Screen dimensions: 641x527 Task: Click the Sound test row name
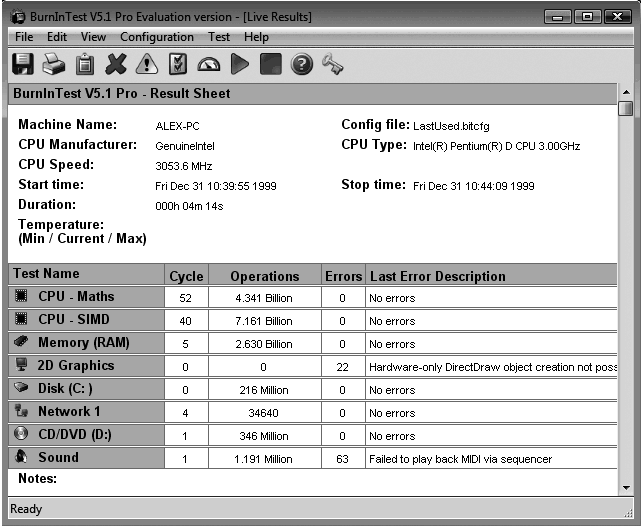[58, 458]
